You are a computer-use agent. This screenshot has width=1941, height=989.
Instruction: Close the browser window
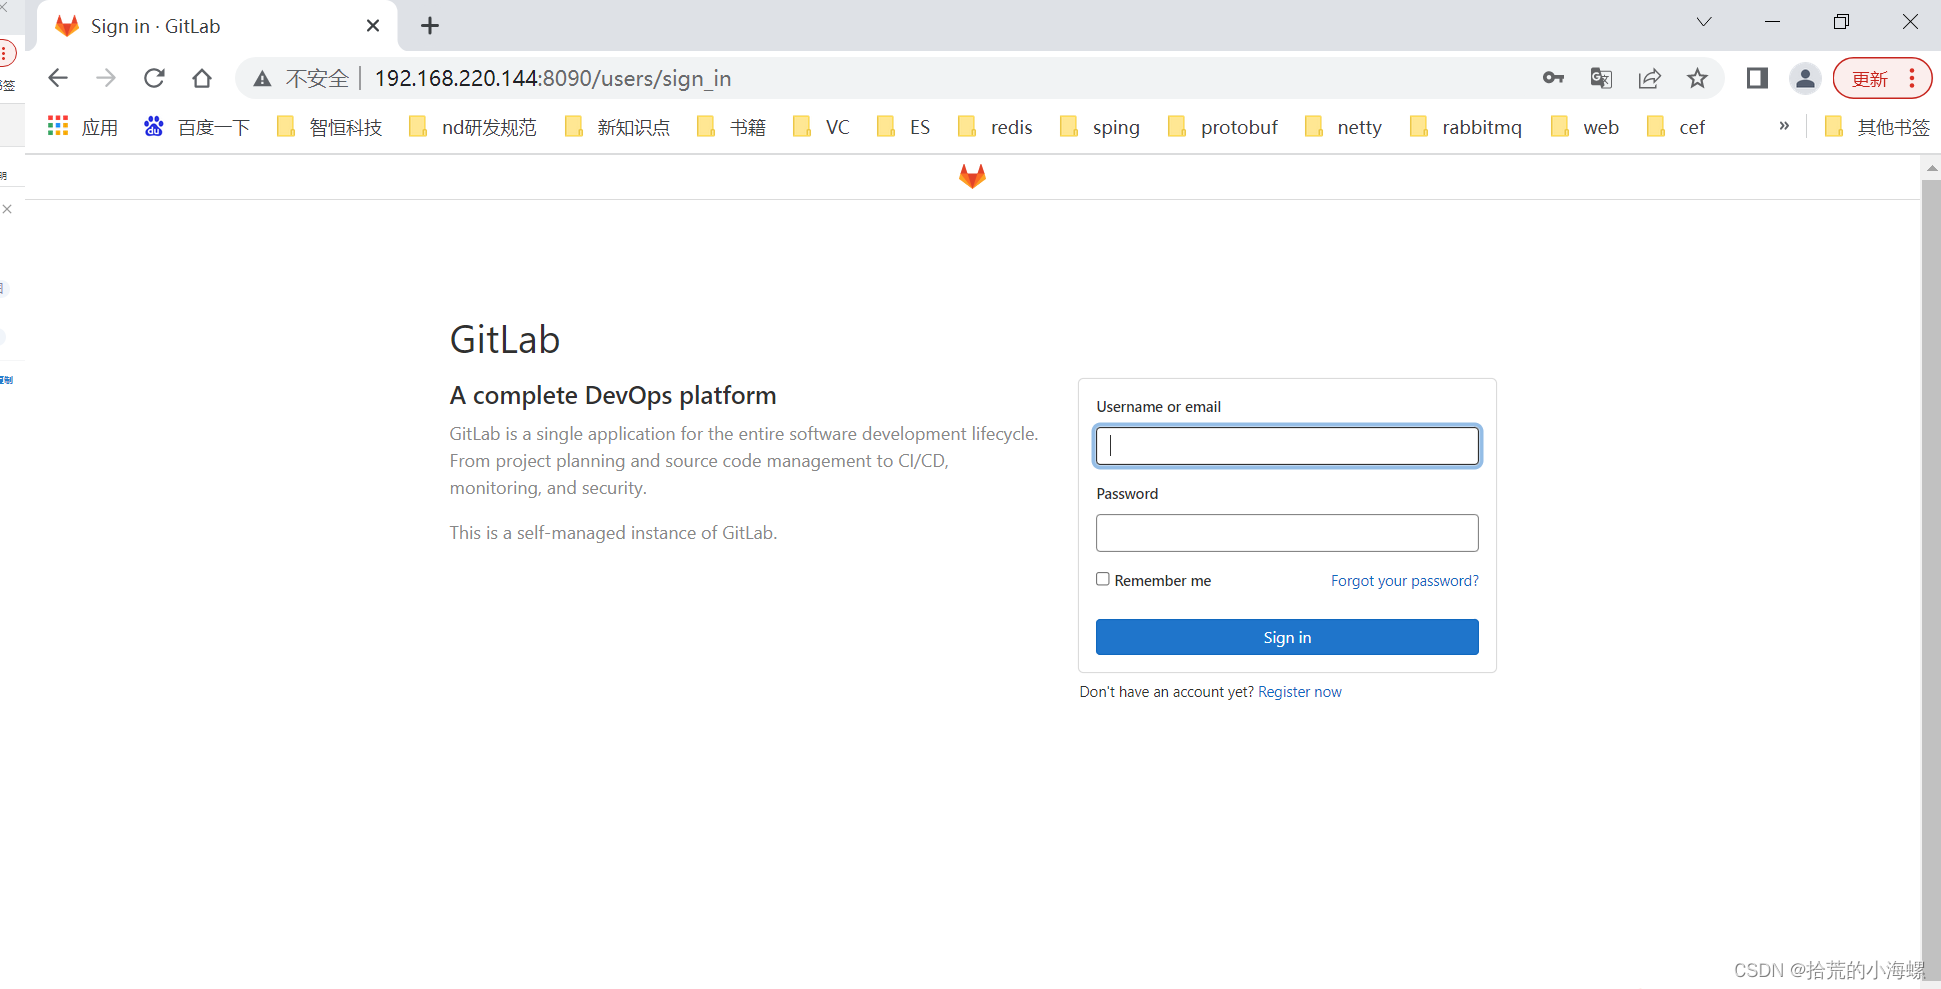[x=1910, y=22]
